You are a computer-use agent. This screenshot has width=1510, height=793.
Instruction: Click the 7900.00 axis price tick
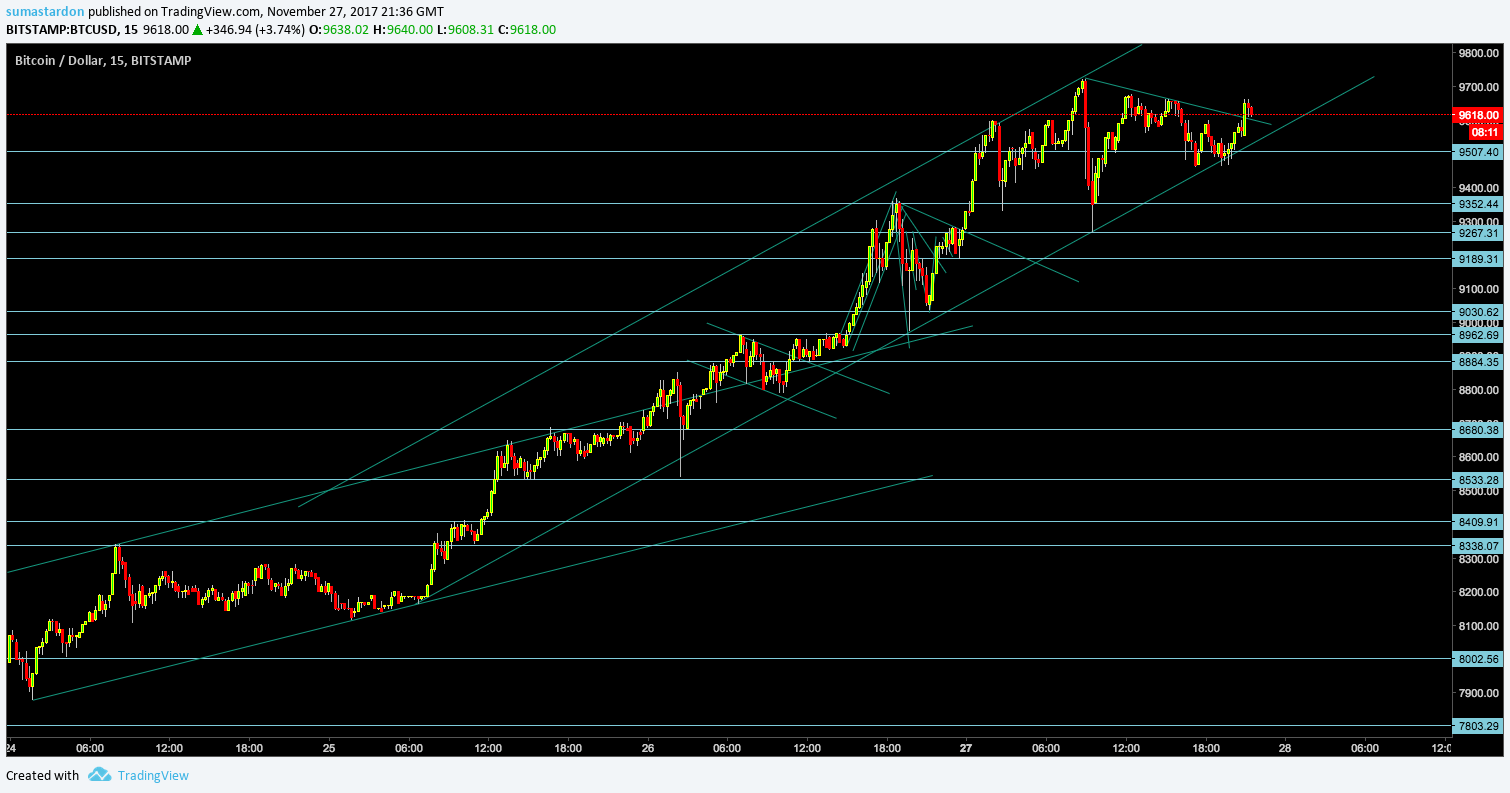point(1478,693)
